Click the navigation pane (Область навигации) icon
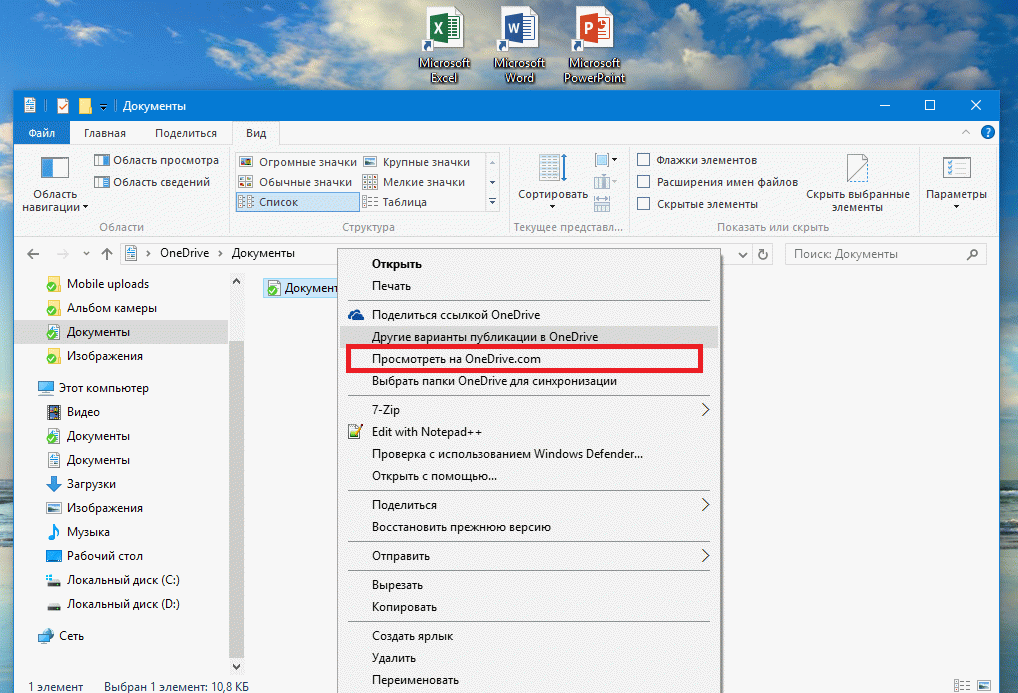The width and height of the screenshot is (1018, 693). coord(54,170)
